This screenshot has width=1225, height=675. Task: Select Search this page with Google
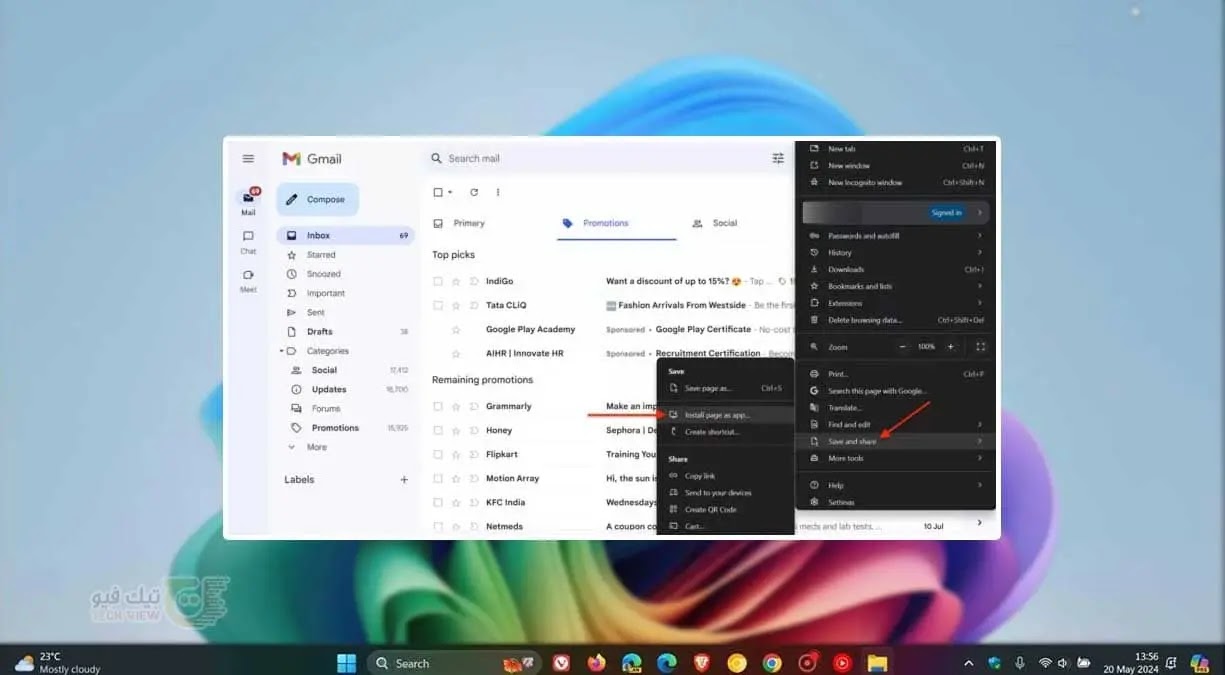896,391
